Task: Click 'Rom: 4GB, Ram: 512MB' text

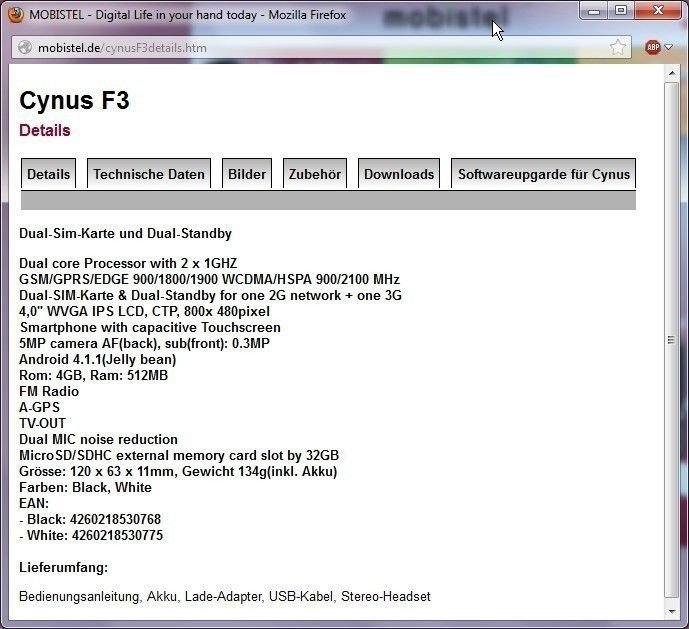Action: (94, 375)
